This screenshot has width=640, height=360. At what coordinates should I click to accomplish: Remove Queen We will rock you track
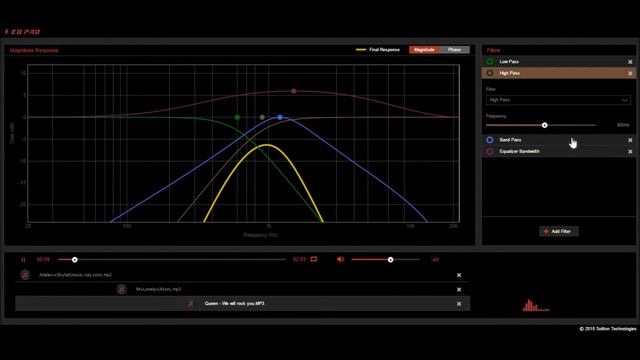[x=459, y=304]
